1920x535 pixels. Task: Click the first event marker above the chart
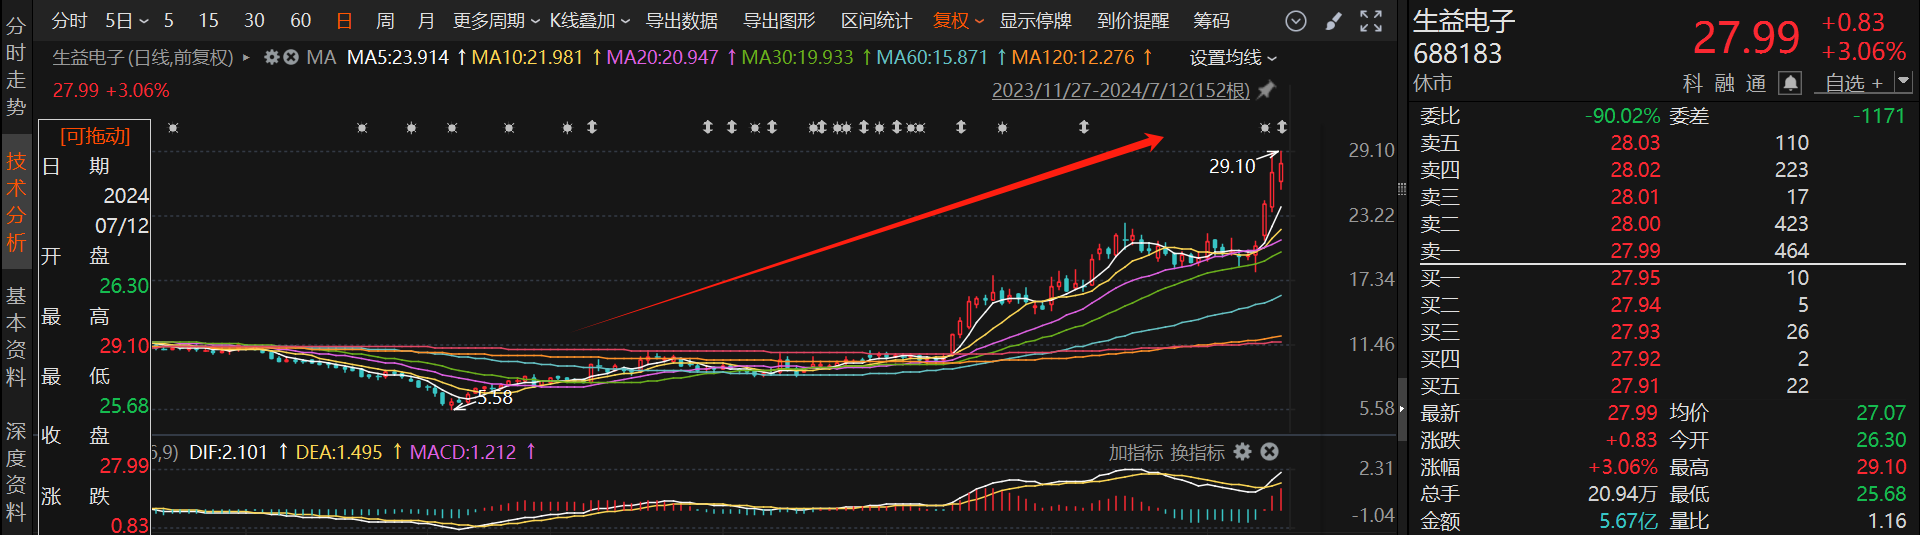pos(173,127)
